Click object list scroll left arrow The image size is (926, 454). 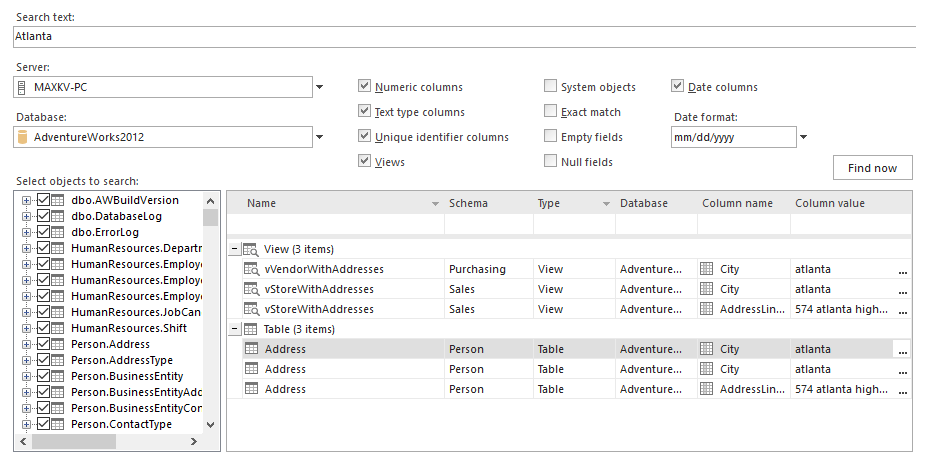[x=24, y=442]
